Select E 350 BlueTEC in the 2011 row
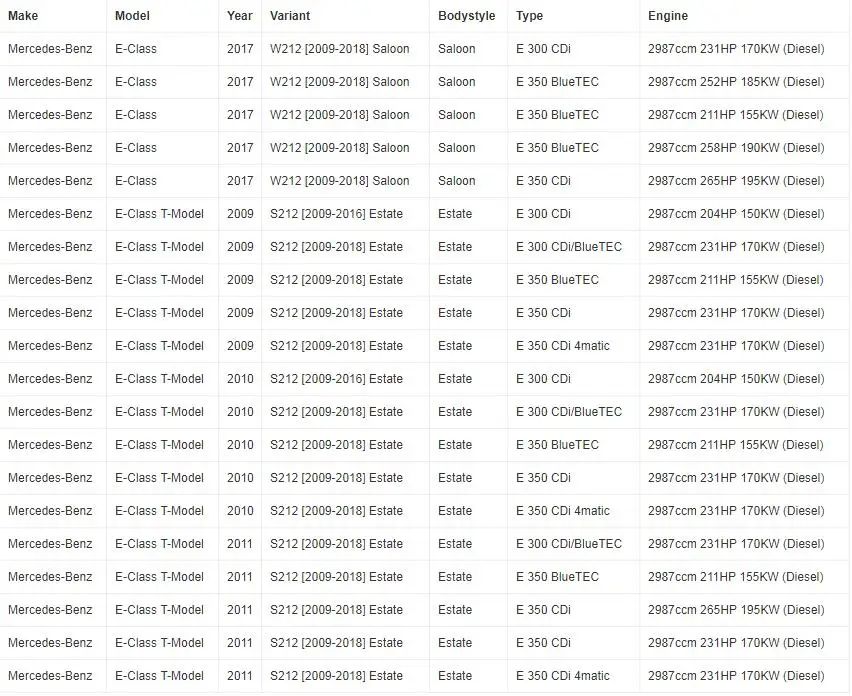This screenshot has width=852, height=696. click(557, 577)
